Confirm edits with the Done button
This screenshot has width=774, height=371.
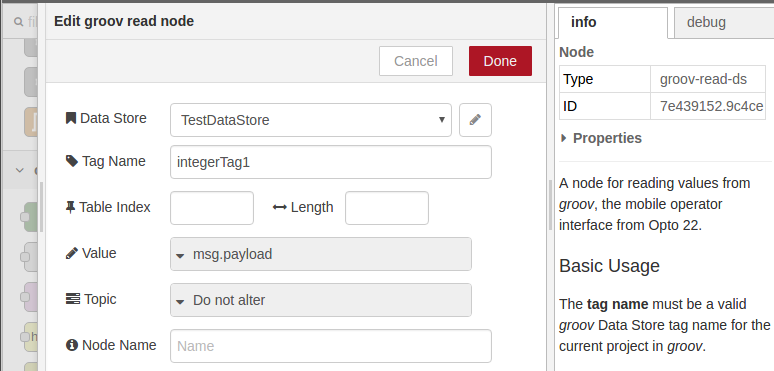(x=500, y=61)
